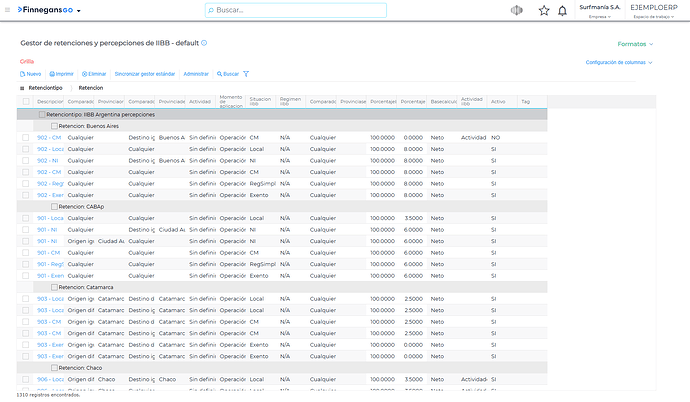
Task: Check the Retencion: Catamarca group checkbox
Action: (x=54, y=287)
